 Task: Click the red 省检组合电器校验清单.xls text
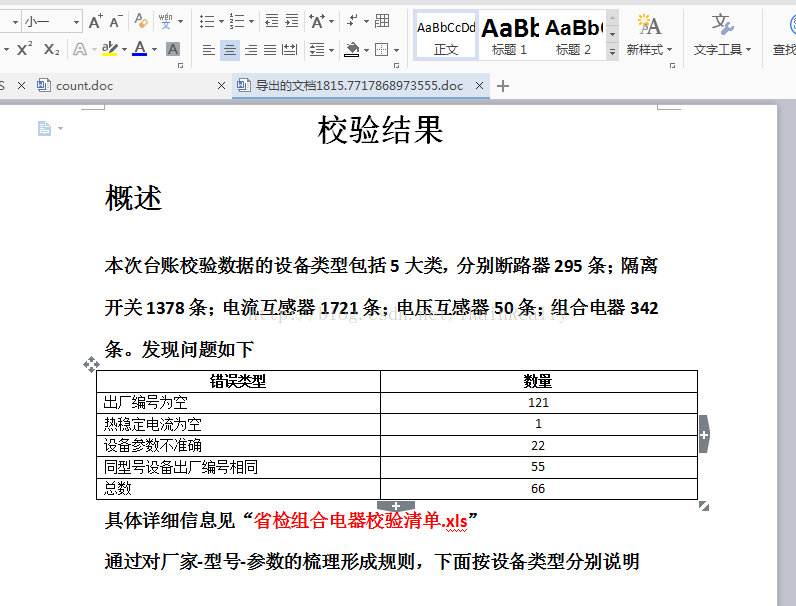pos(360,520)
